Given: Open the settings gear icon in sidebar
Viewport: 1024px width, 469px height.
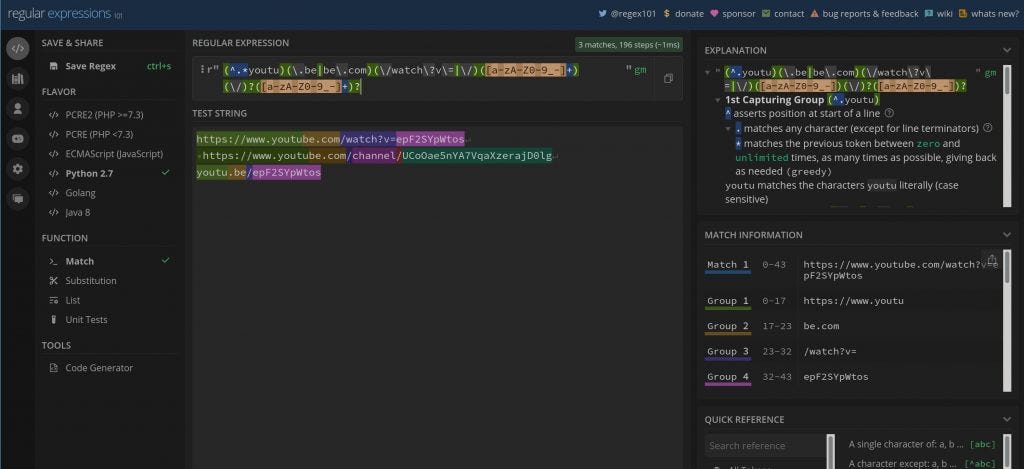Looking at the screenshot, I should 17,169.
